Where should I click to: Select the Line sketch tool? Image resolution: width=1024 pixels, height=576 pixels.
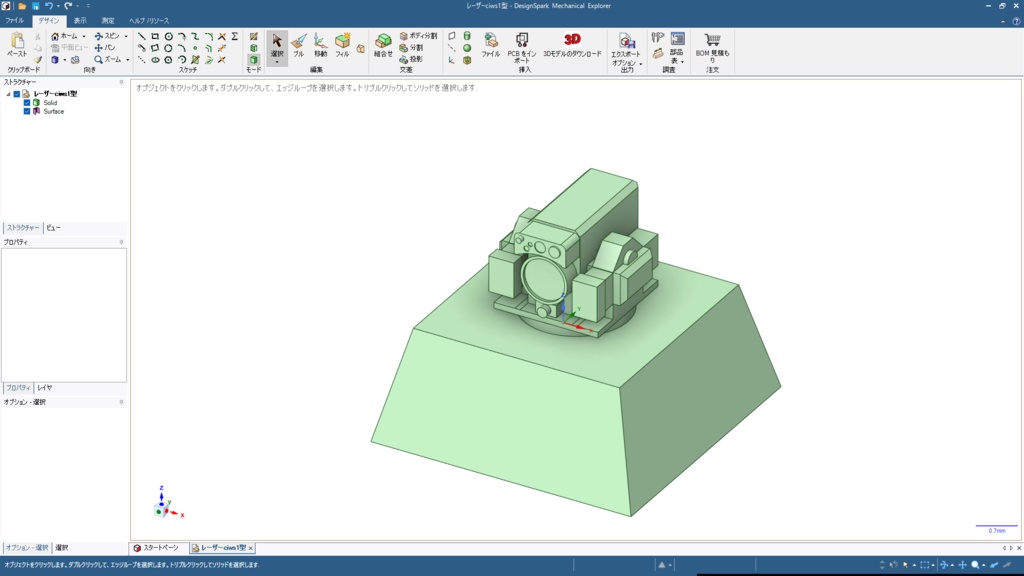[x=142, y=36]
